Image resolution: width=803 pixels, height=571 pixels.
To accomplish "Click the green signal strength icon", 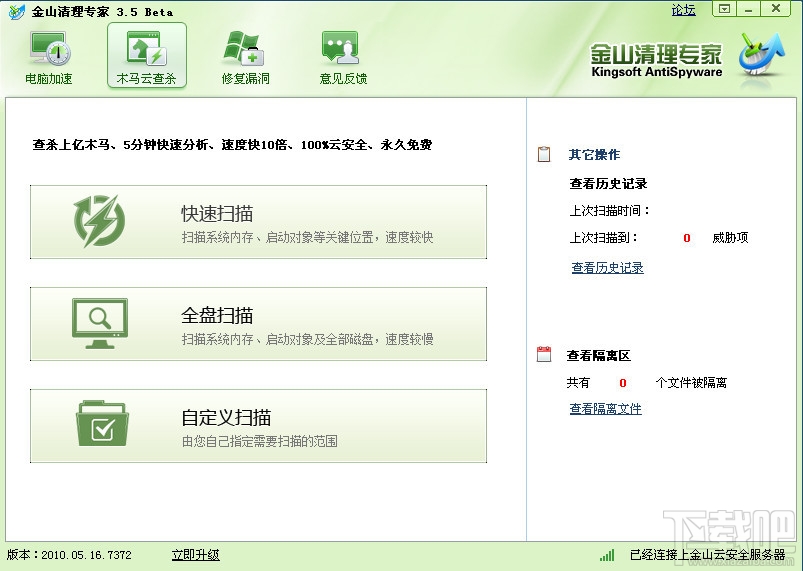I will coord(607,555).
